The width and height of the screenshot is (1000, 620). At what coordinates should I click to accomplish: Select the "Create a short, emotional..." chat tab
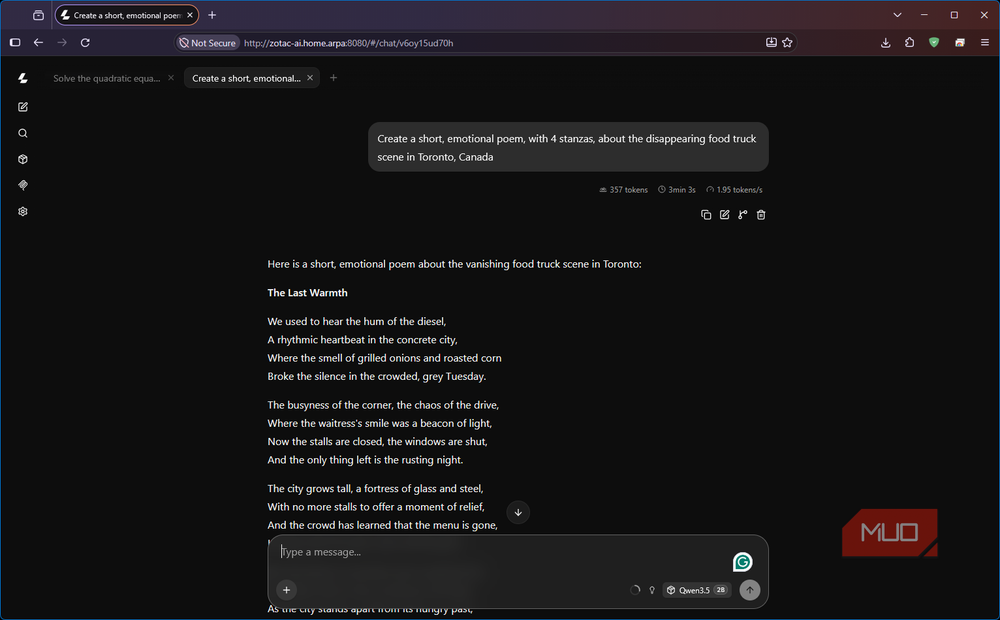246,78
